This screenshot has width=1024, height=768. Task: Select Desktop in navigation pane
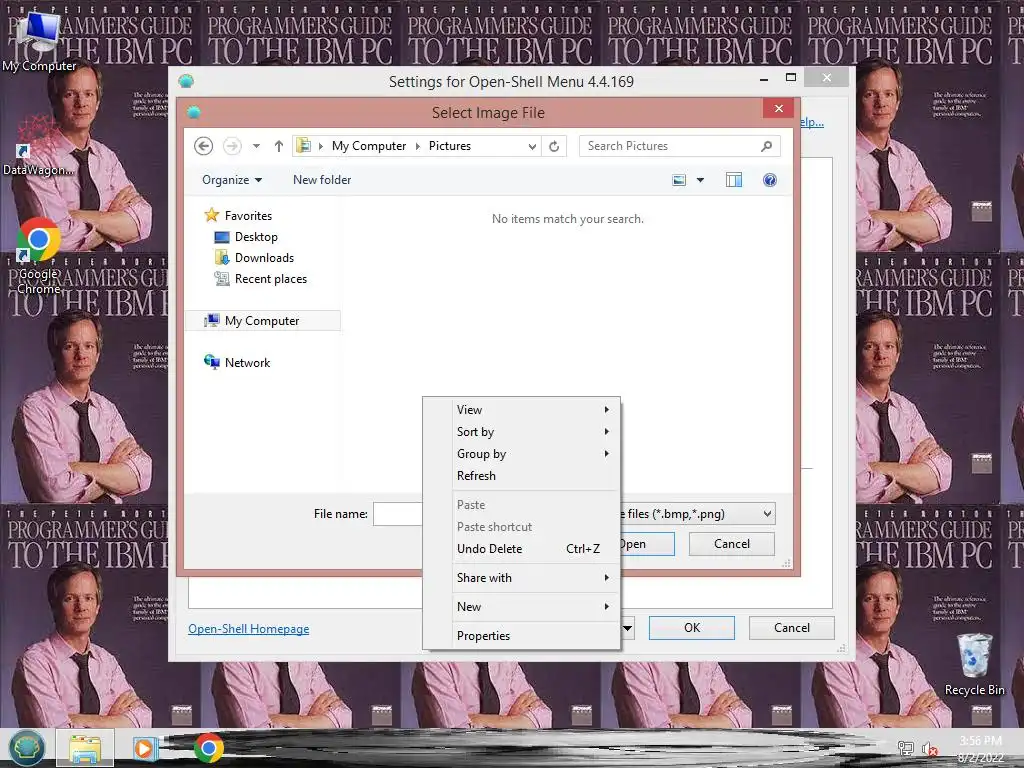click(256, 237)
